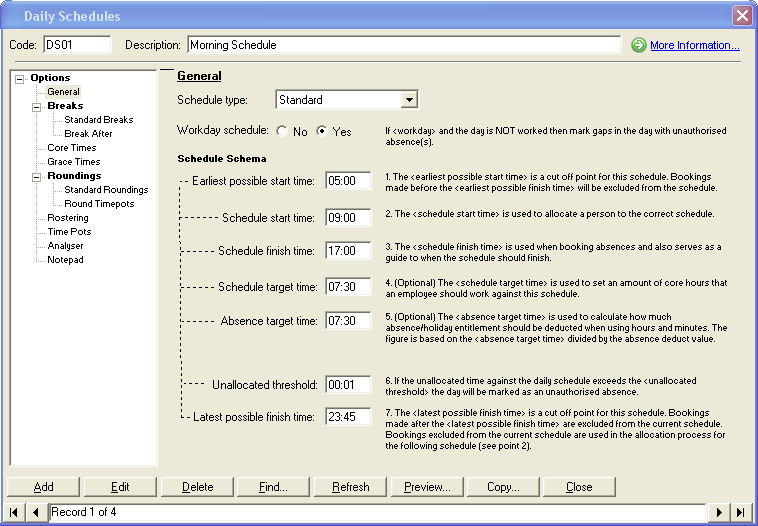Click Schedule finish time field 17:00

[x=348, y=250]
